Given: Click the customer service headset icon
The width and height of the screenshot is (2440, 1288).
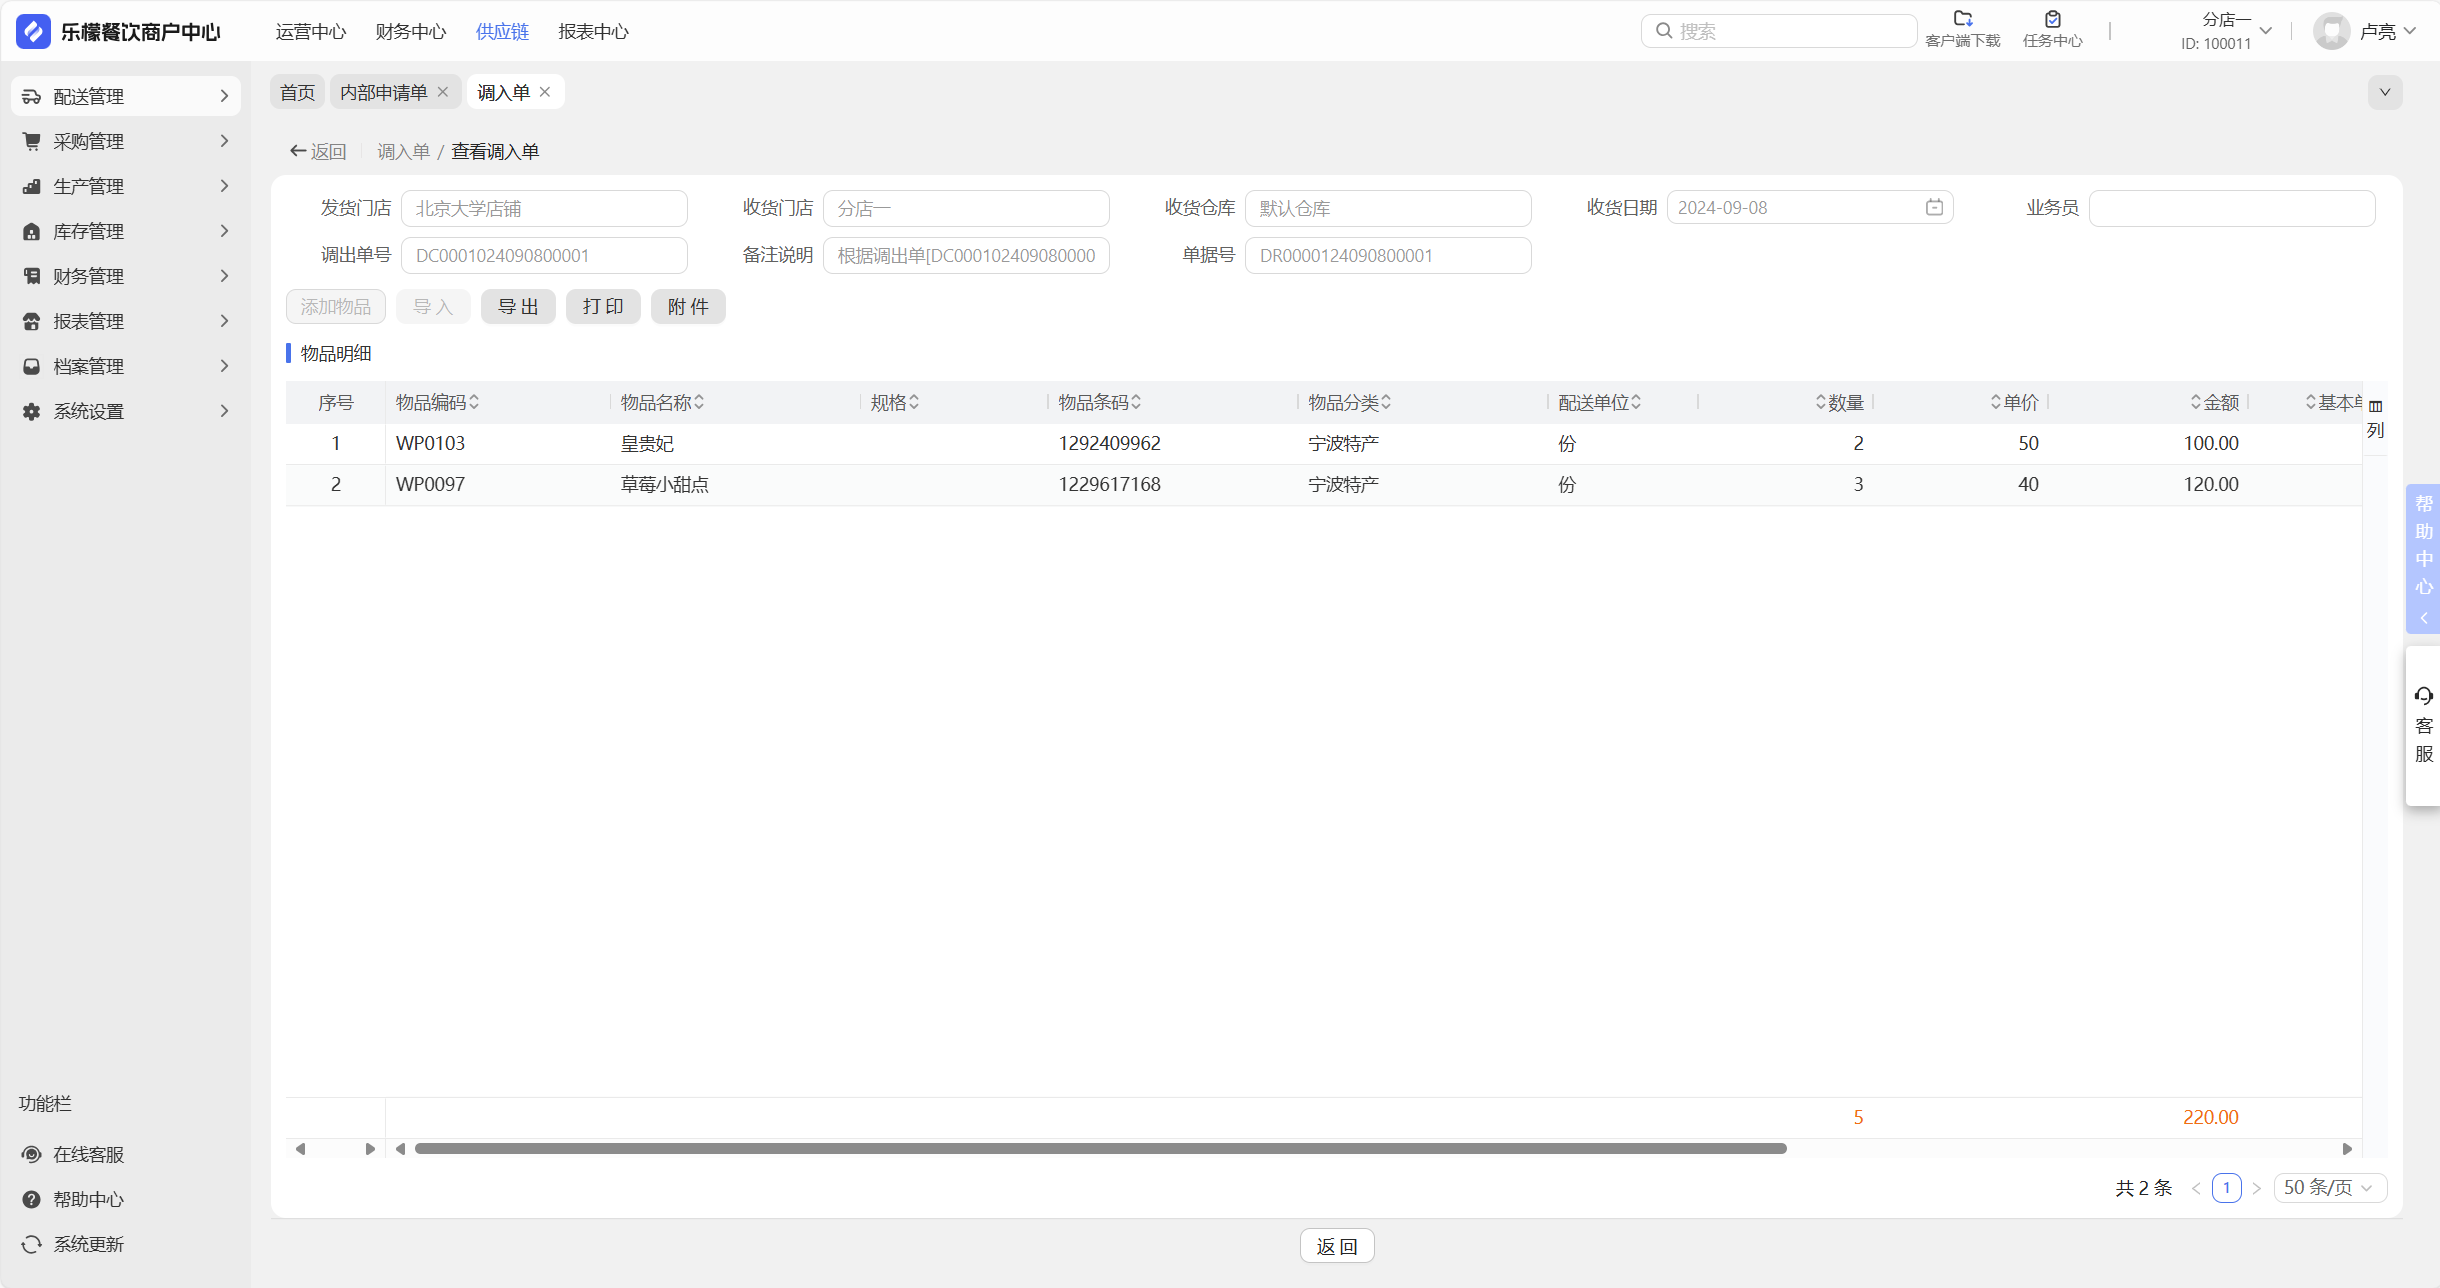Looking at the screenshot, I should [x=2423, y=695].
